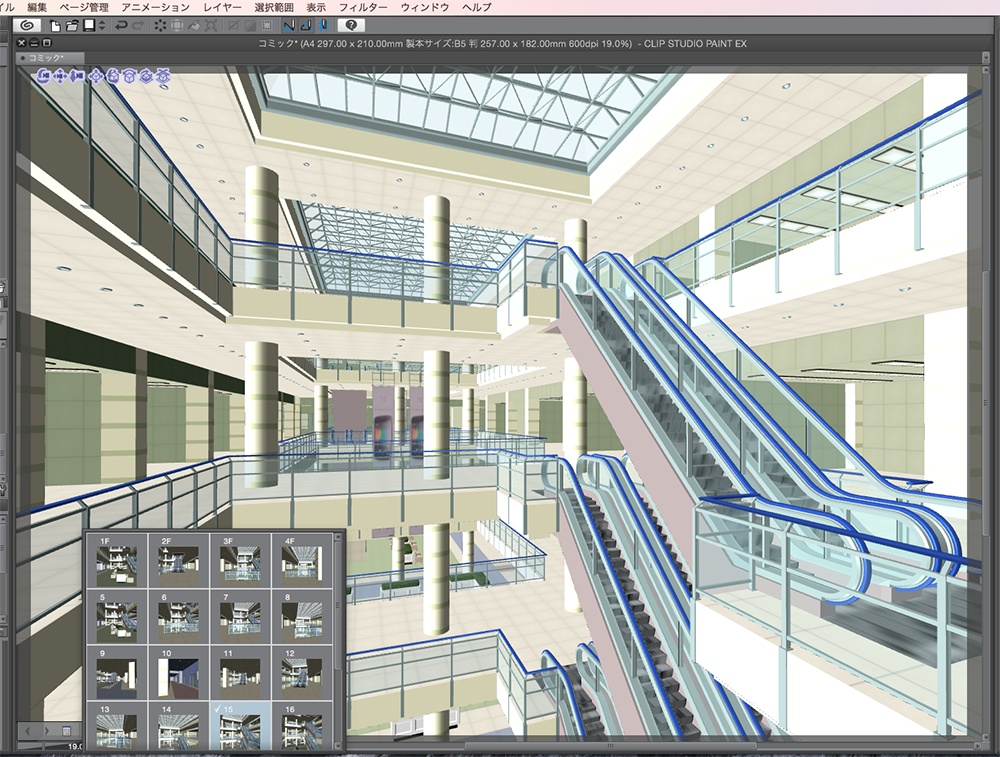Open CLIP STUDIO help question icon
This screenshot has width=1000, height=757.
point(351,26)
